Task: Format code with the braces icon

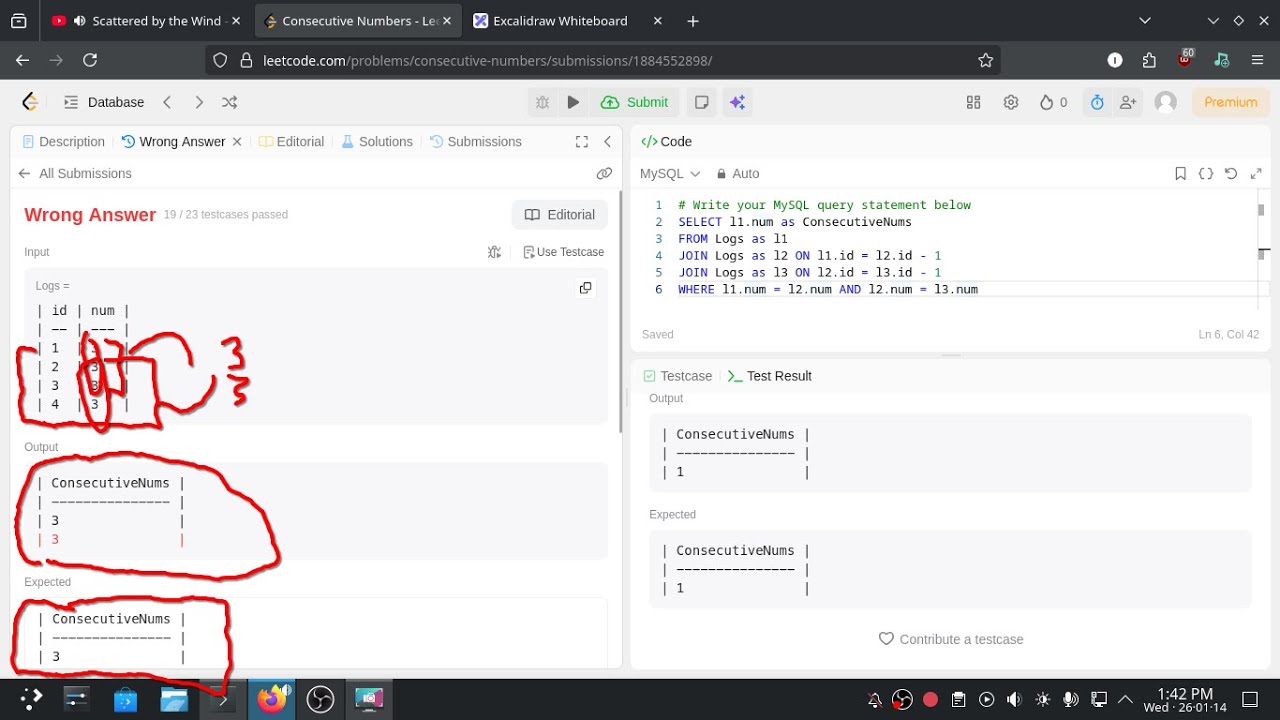Action: (1206, 173)
